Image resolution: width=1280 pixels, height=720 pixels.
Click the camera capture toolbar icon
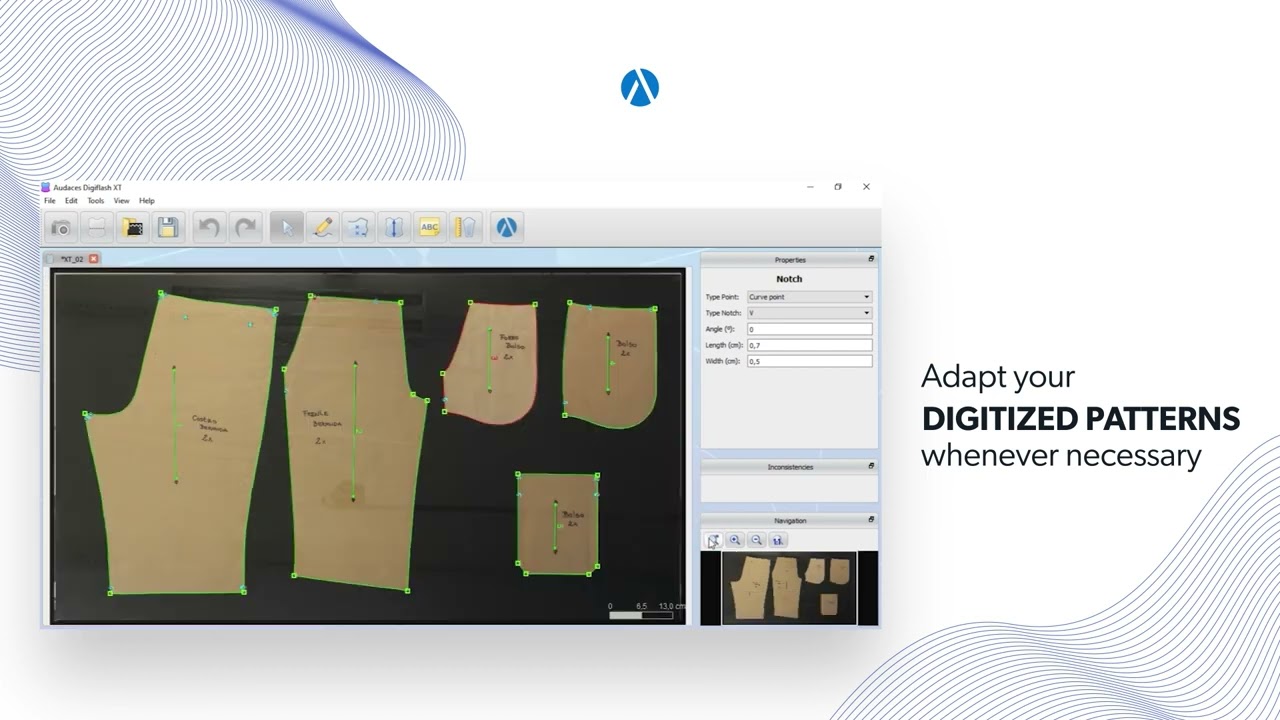(x=61, y=228)
